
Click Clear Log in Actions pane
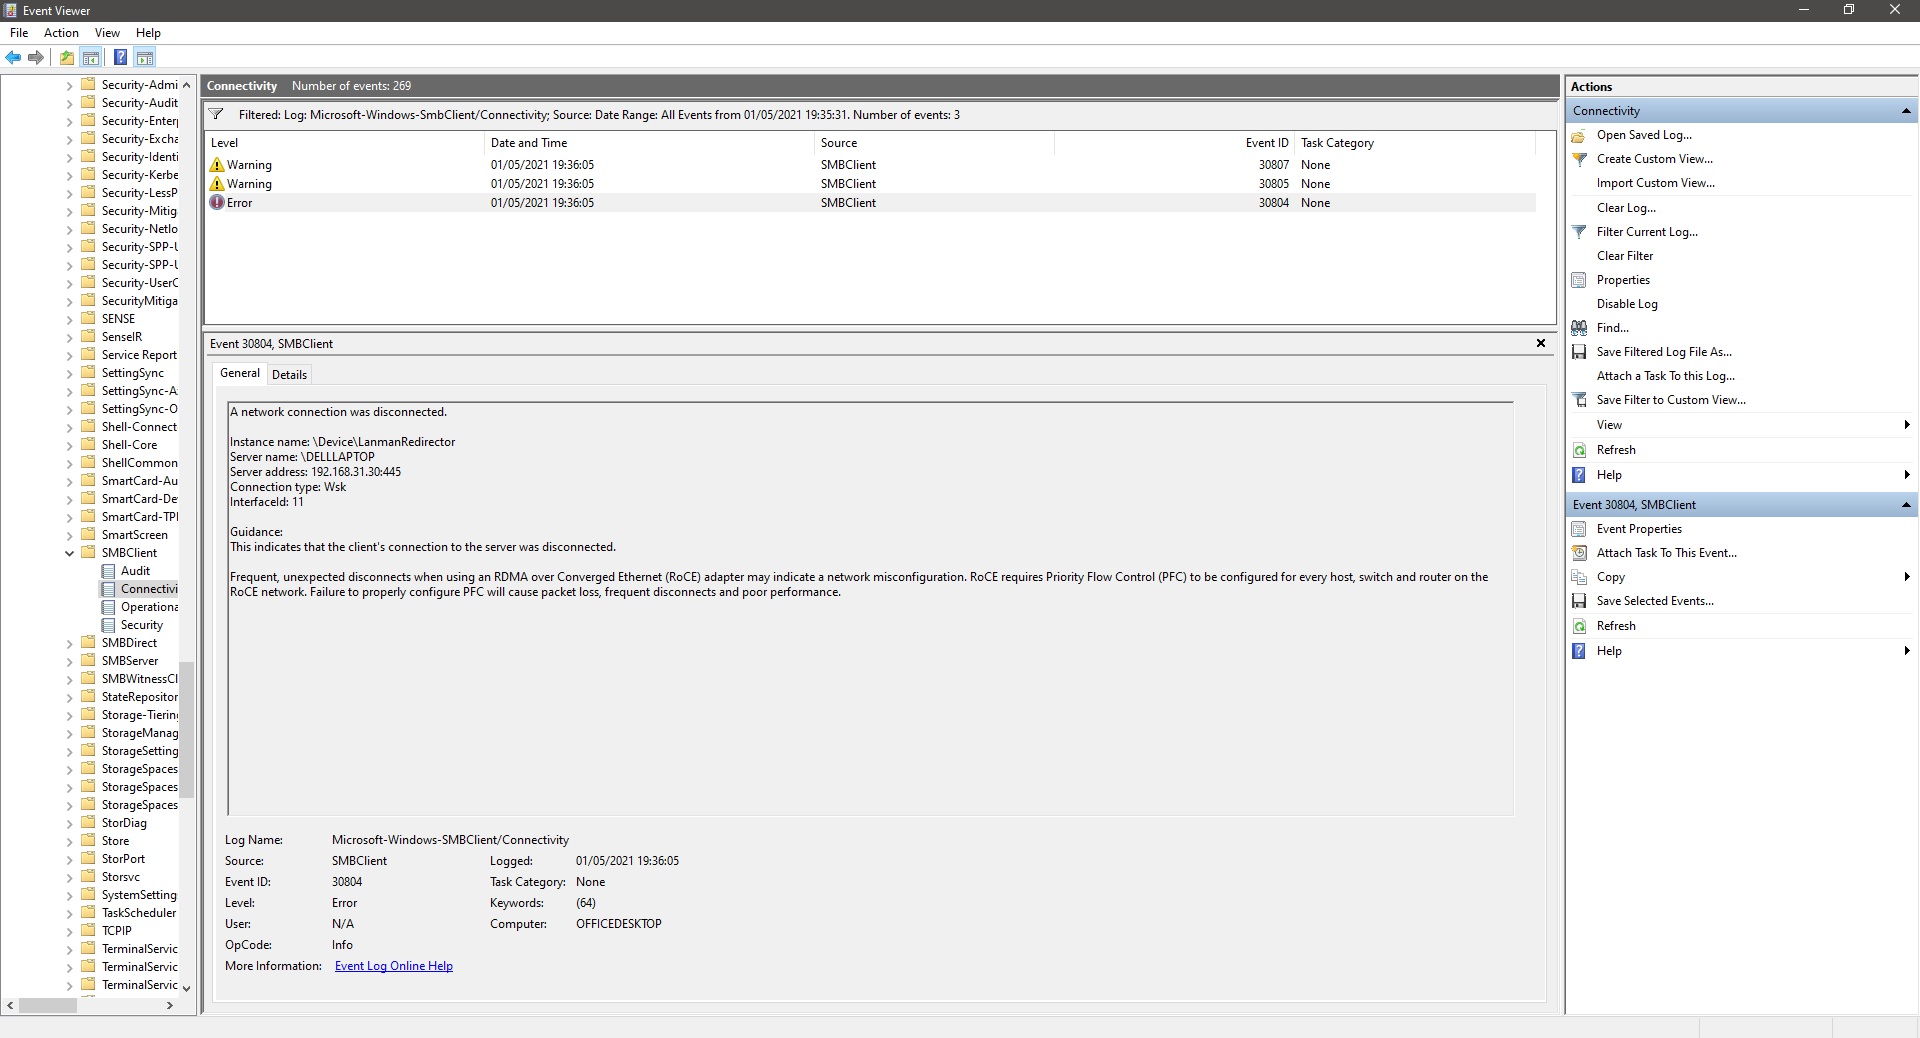(x=1626, y=208)
